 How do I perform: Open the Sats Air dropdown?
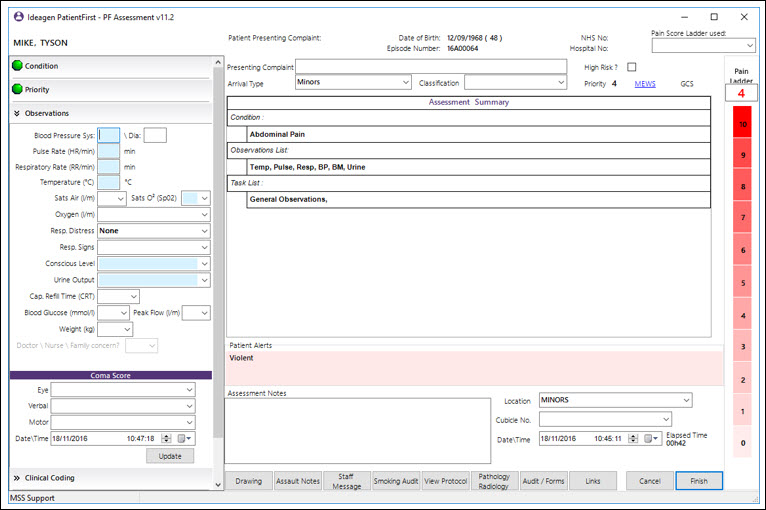tap(121, 198)
